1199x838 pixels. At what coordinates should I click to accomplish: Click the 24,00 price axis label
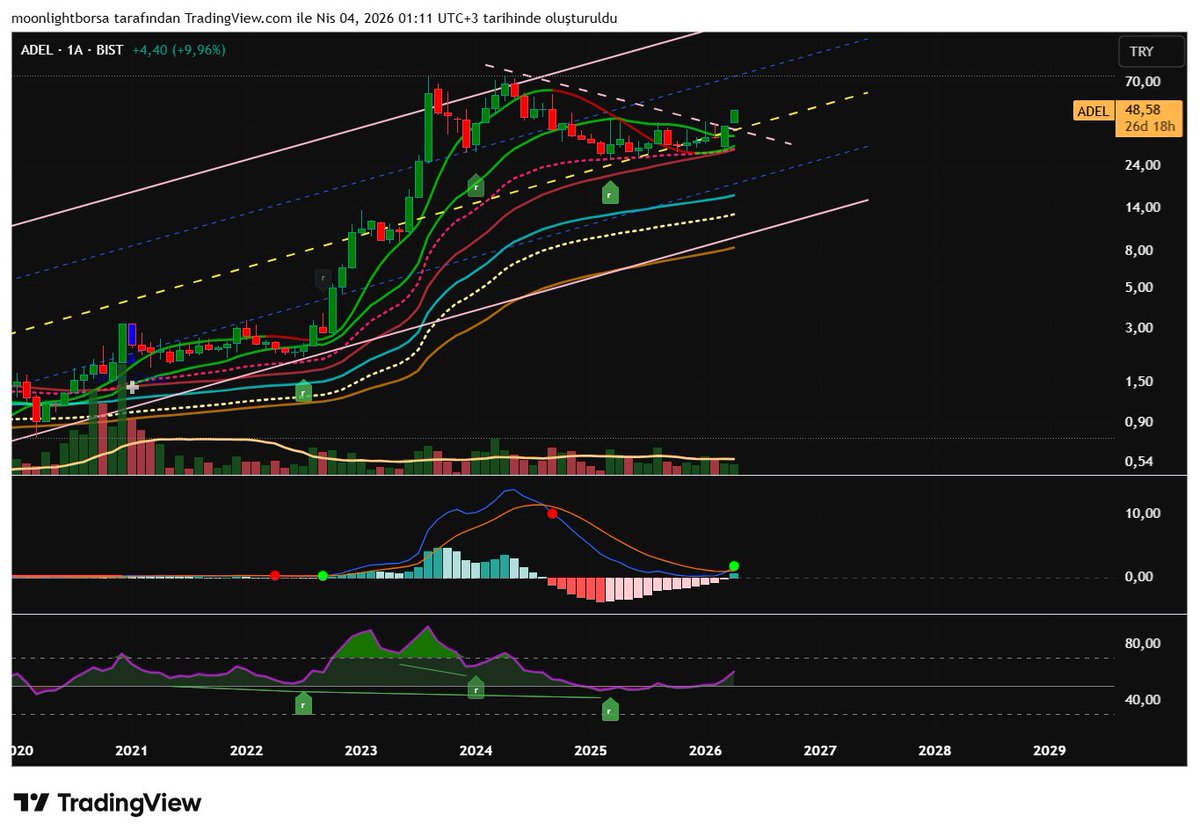click(1142, 165)
